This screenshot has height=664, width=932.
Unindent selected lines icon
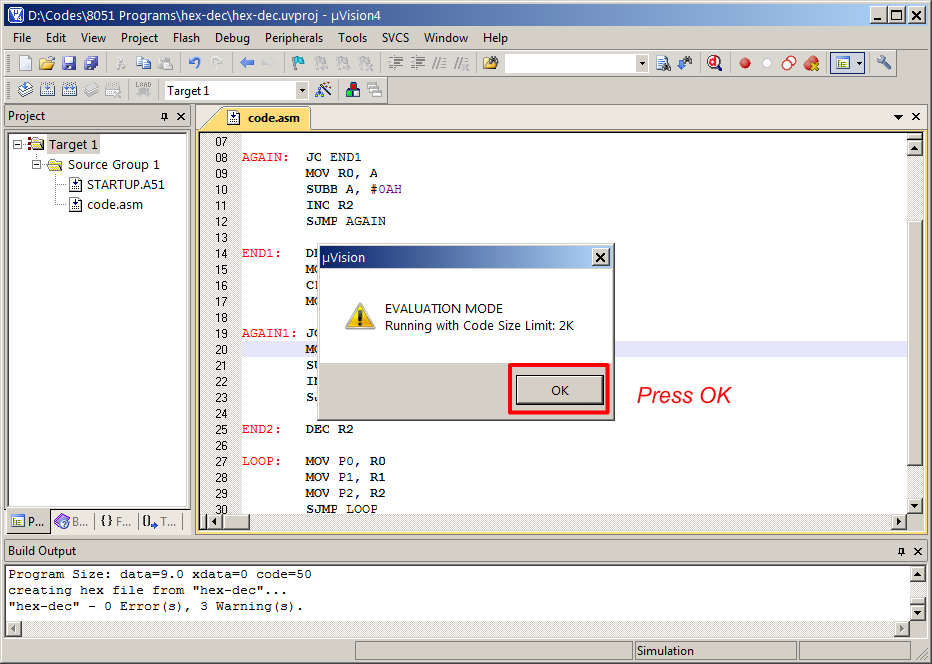pos(418,63)
